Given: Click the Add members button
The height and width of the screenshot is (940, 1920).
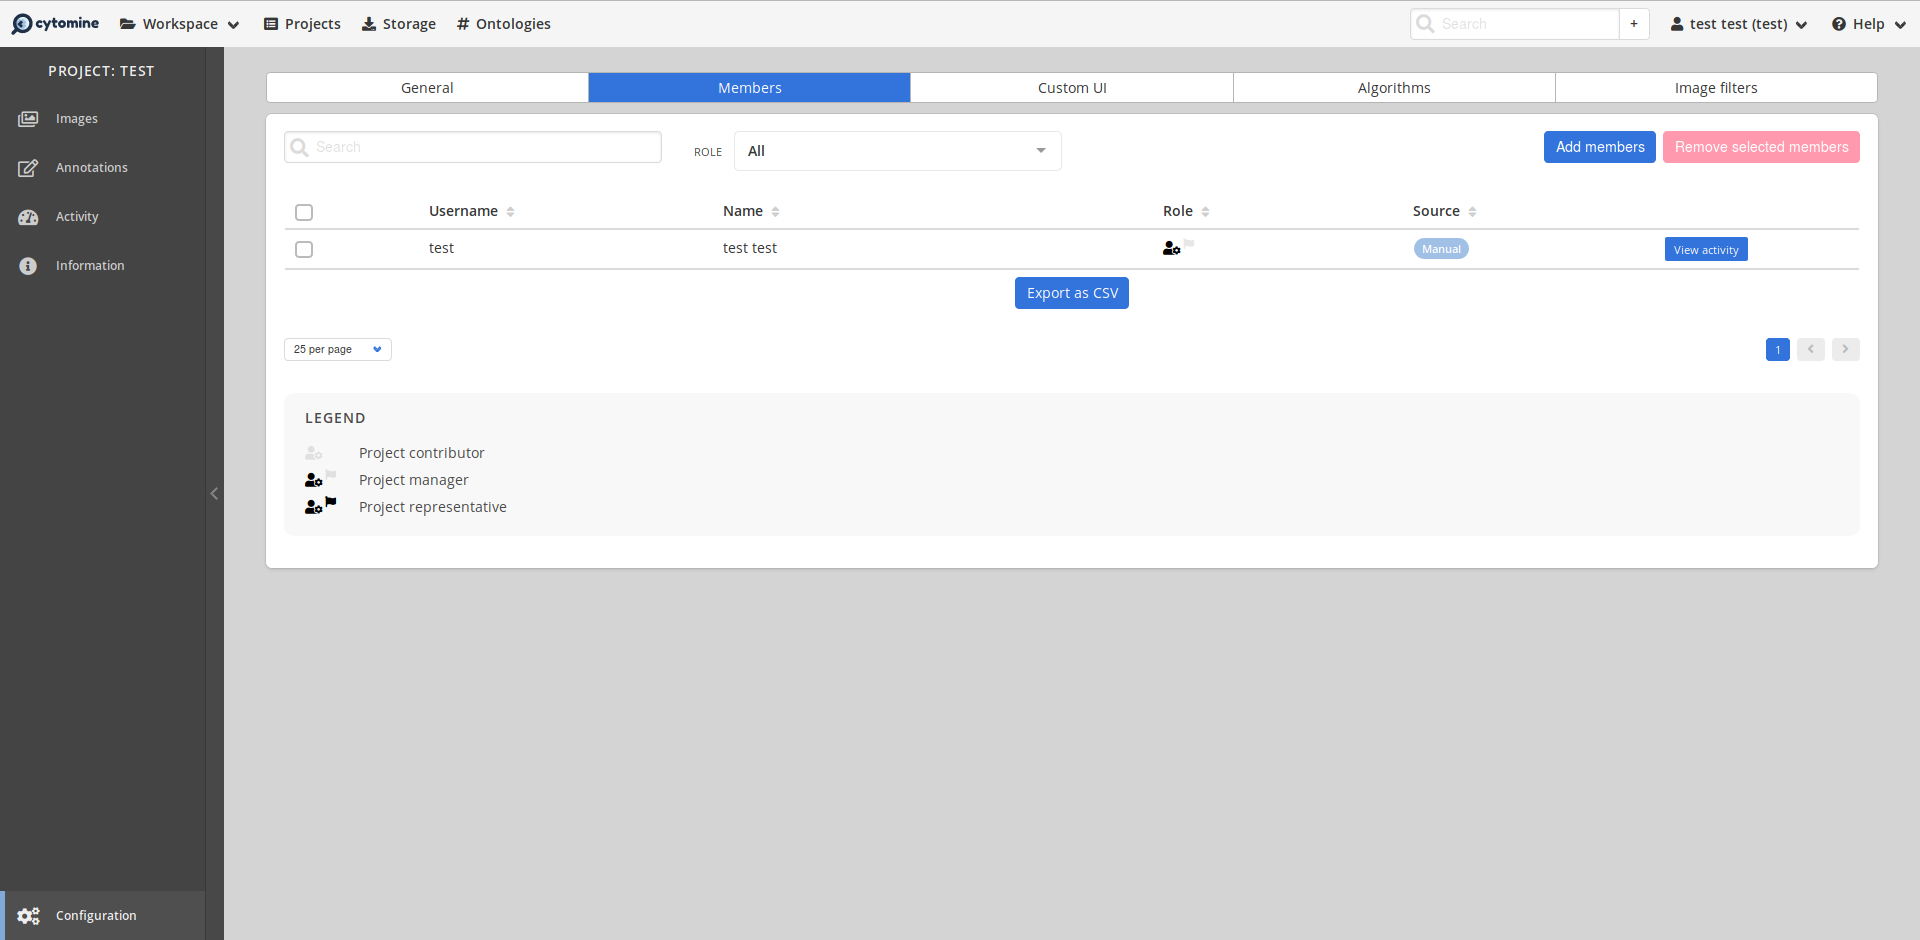Looking at the screenshot, I should 1599,147.
